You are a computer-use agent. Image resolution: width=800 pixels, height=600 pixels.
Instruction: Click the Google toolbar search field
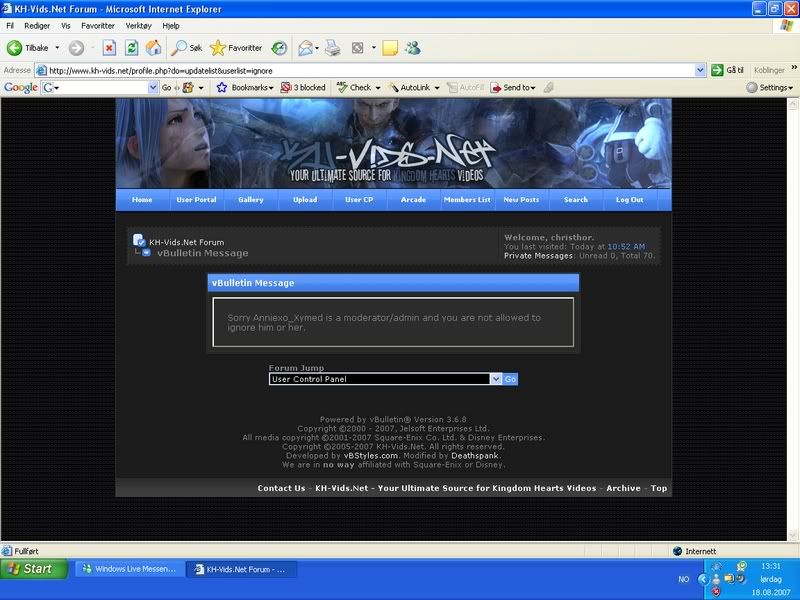101,88
